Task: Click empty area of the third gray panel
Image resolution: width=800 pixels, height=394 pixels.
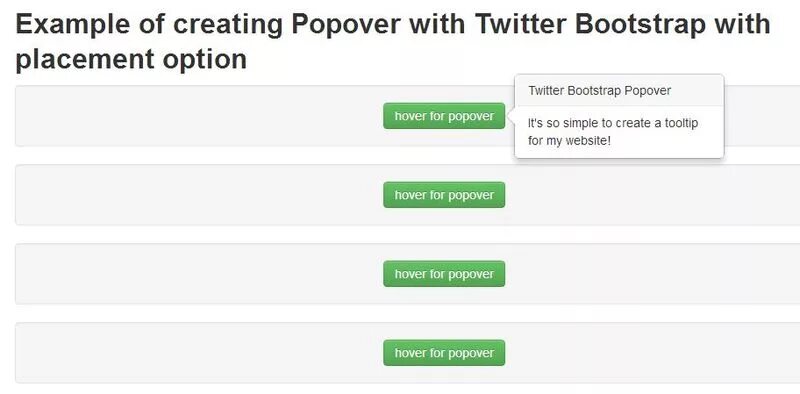Action: point(199,274)
